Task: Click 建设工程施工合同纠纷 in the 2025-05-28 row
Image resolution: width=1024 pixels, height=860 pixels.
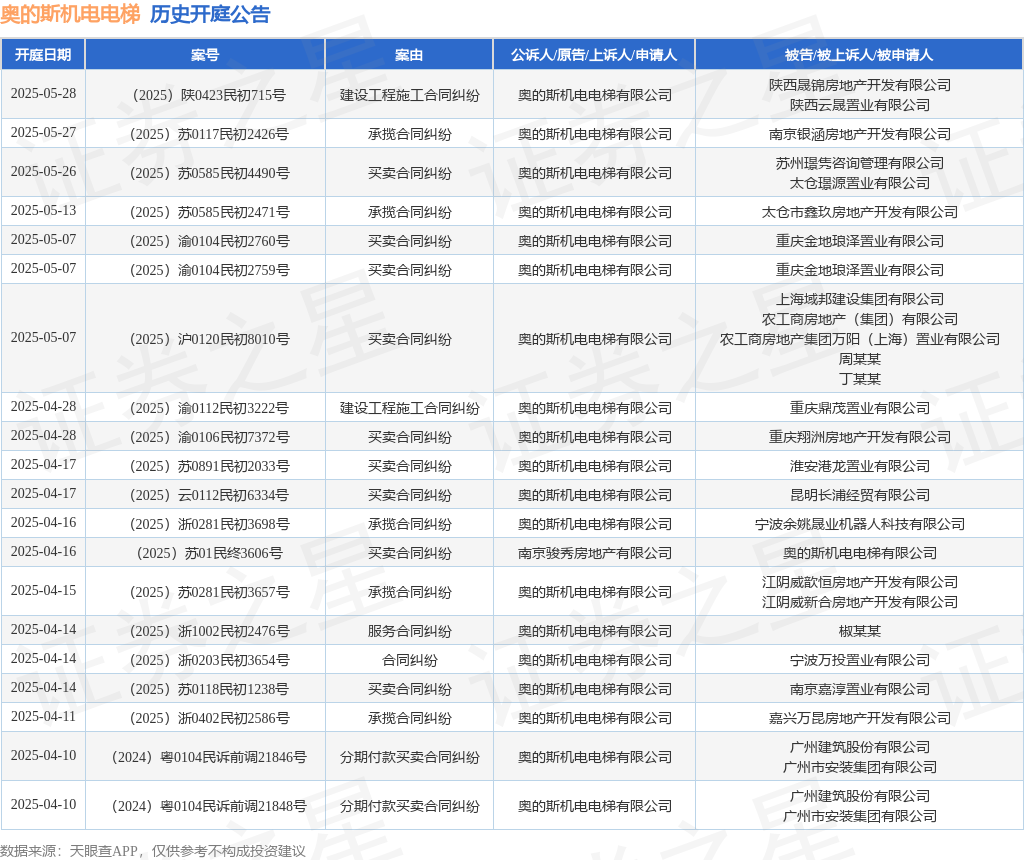Action: pos(409,95)
